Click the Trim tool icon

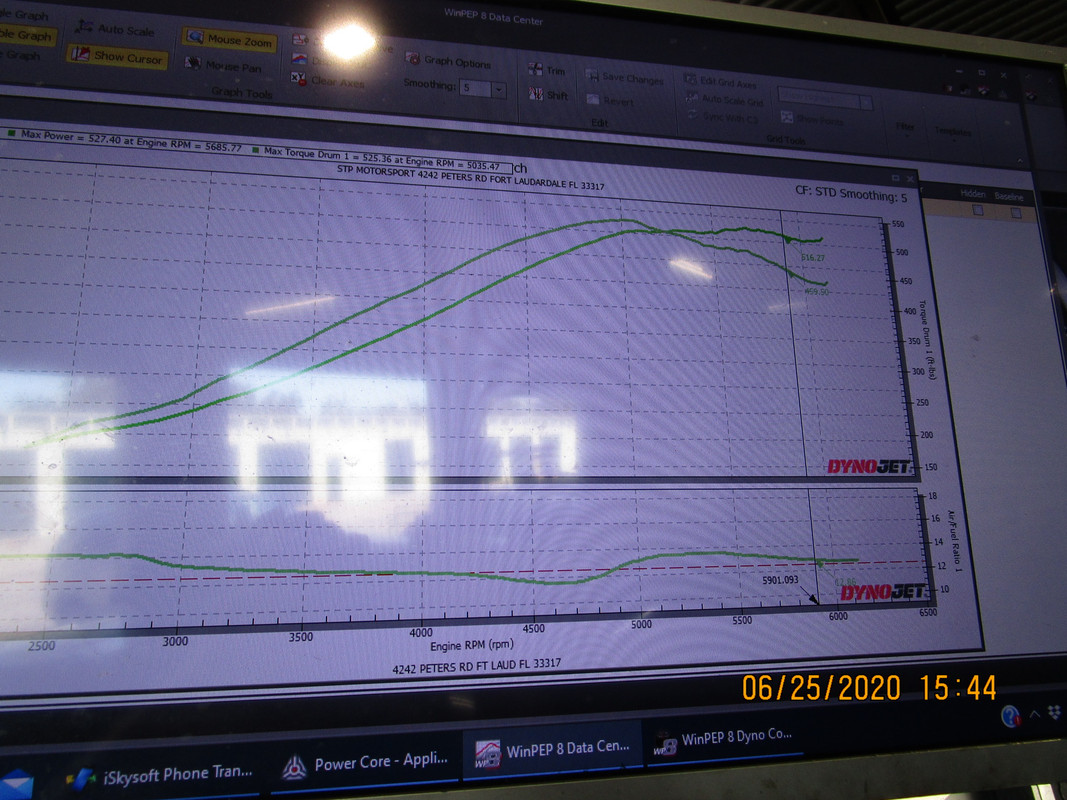(536, 69)
